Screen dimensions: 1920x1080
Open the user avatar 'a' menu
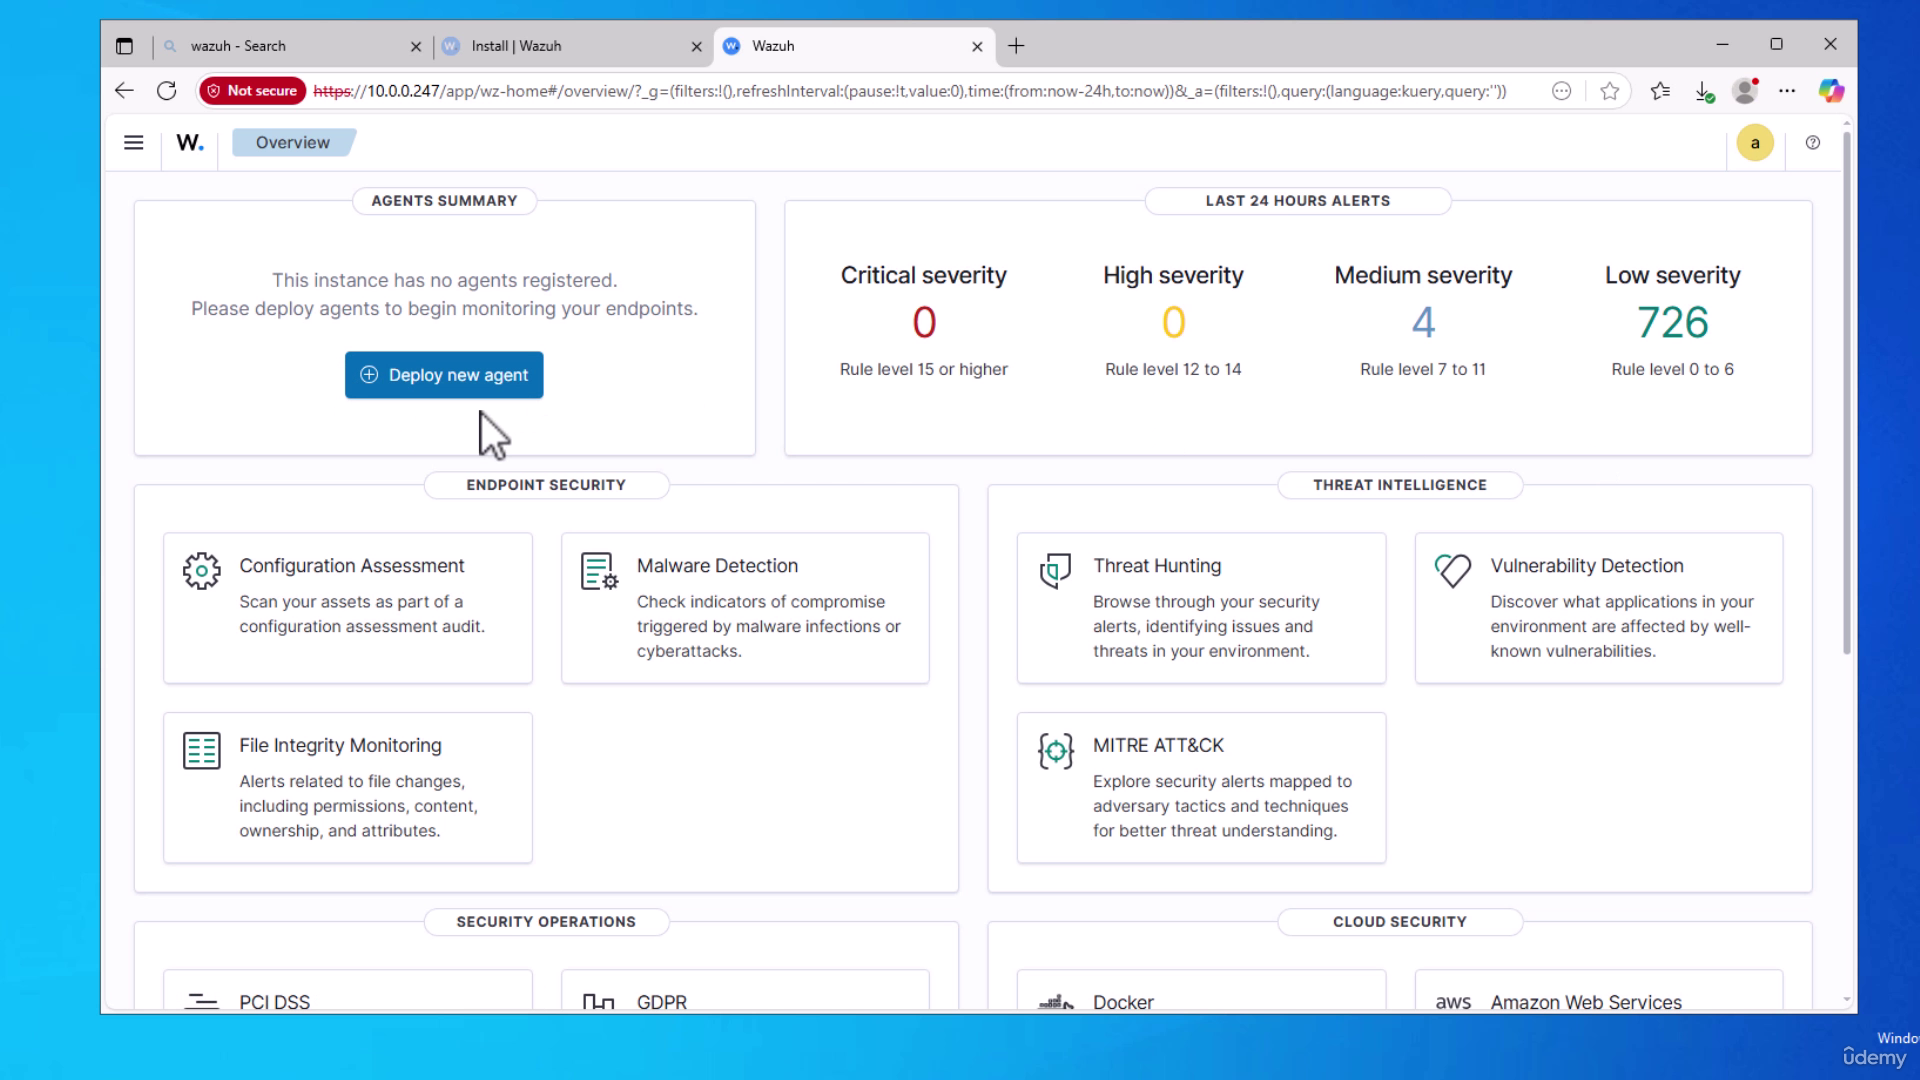(x=1755, y=143)
